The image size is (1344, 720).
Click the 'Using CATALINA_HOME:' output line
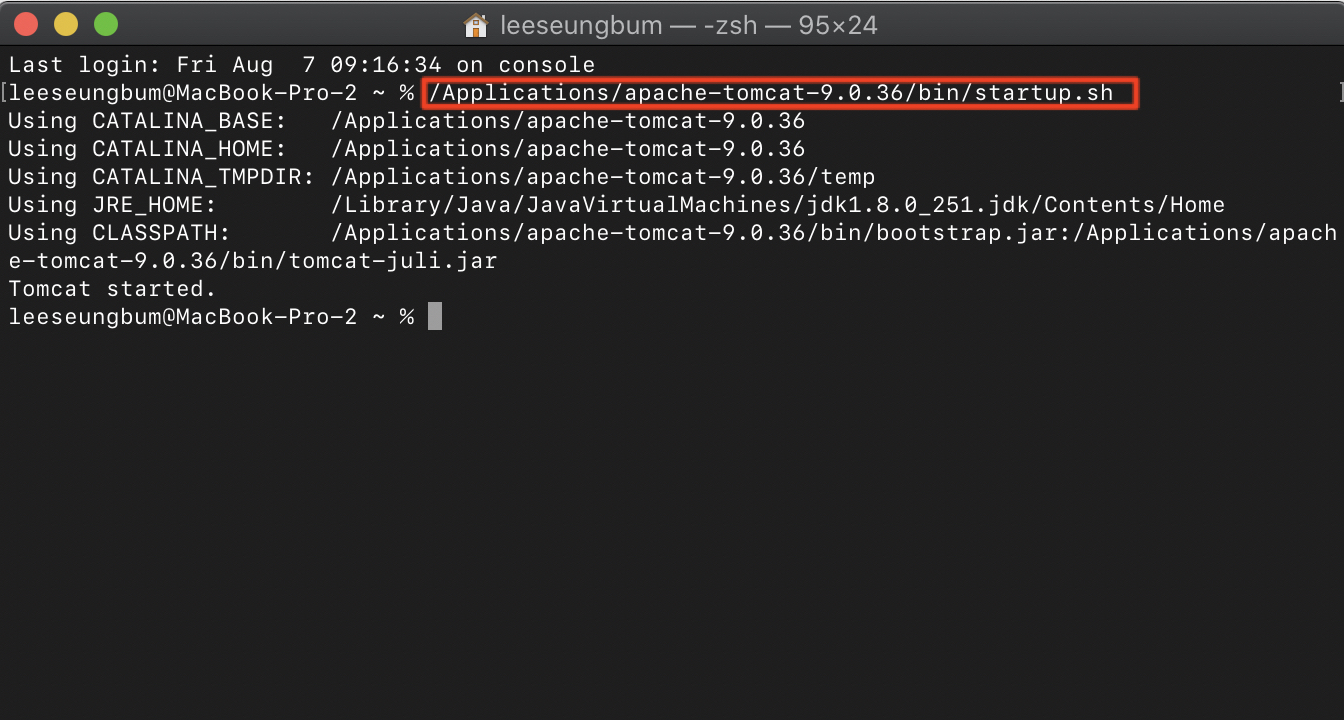tap(406, 149)
